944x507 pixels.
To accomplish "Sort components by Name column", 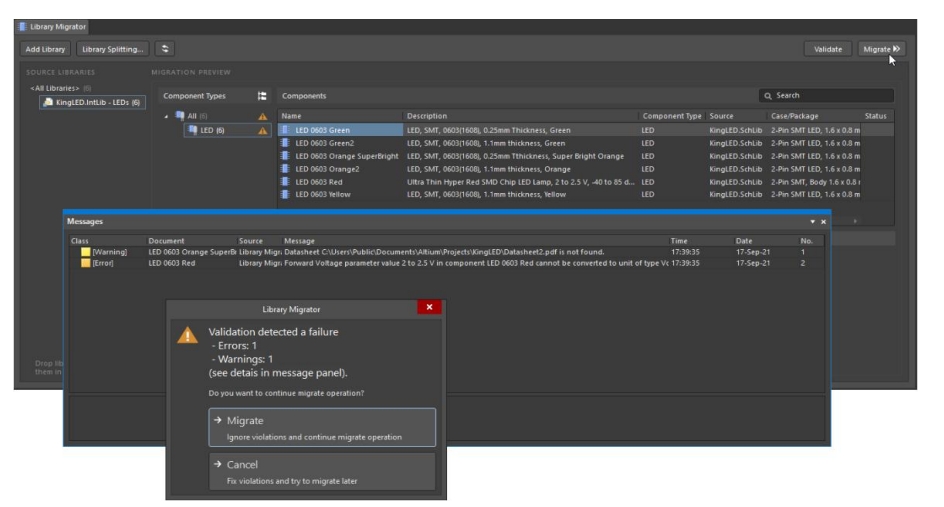I will 340,116.
